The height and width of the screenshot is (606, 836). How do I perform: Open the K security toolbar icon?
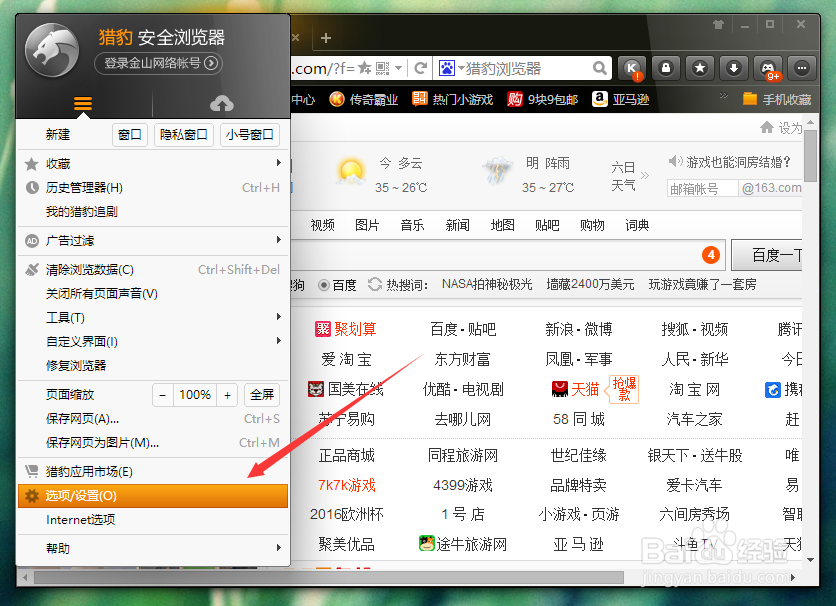pyautogui.click(x=632, y=68)
